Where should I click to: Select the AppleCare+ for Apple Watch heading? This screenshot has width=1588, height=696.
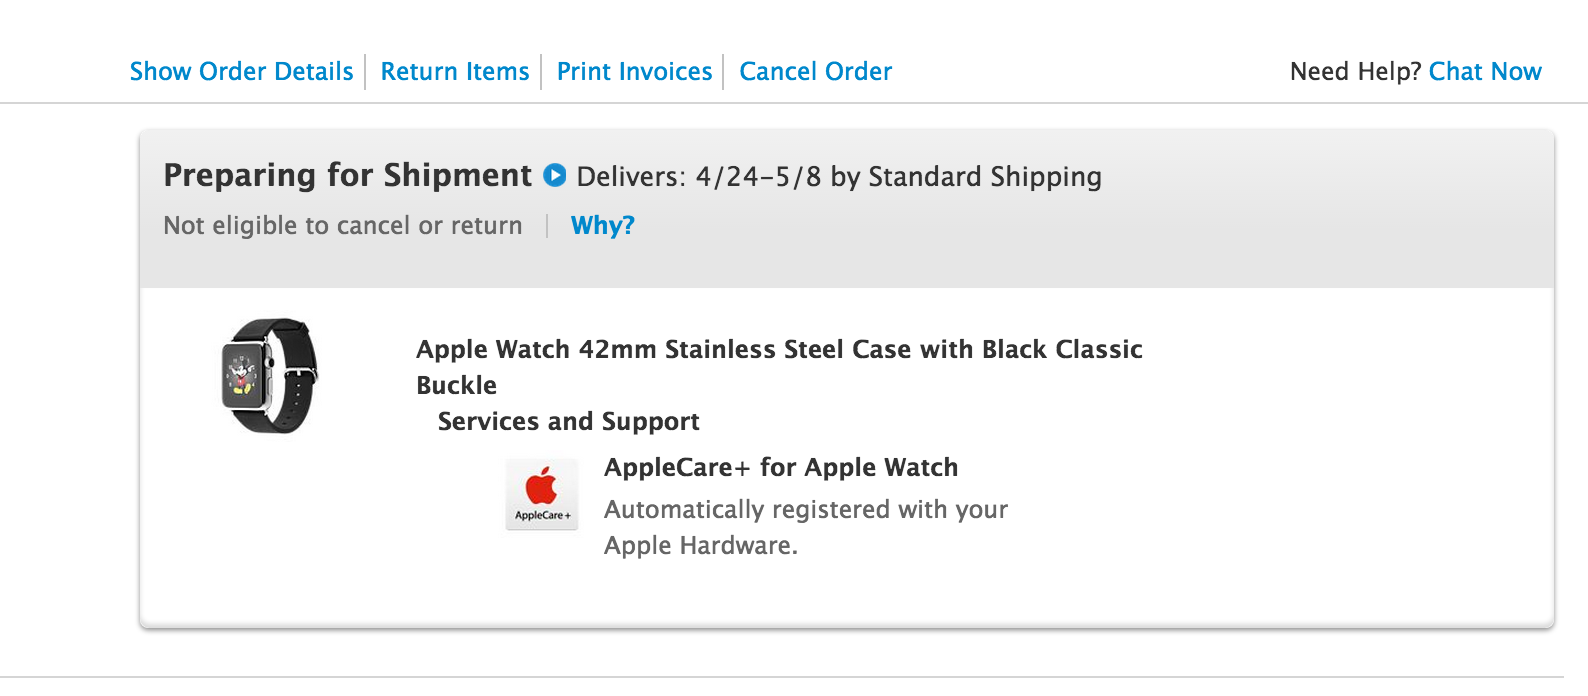781,468
